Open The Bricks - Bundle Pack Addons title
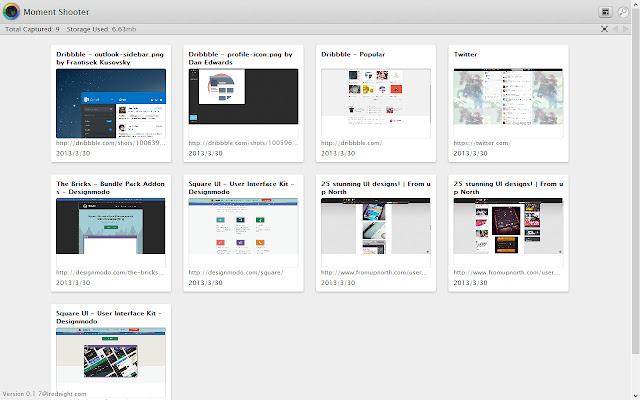This screenshot has height=400, width=640. point(110,188)
